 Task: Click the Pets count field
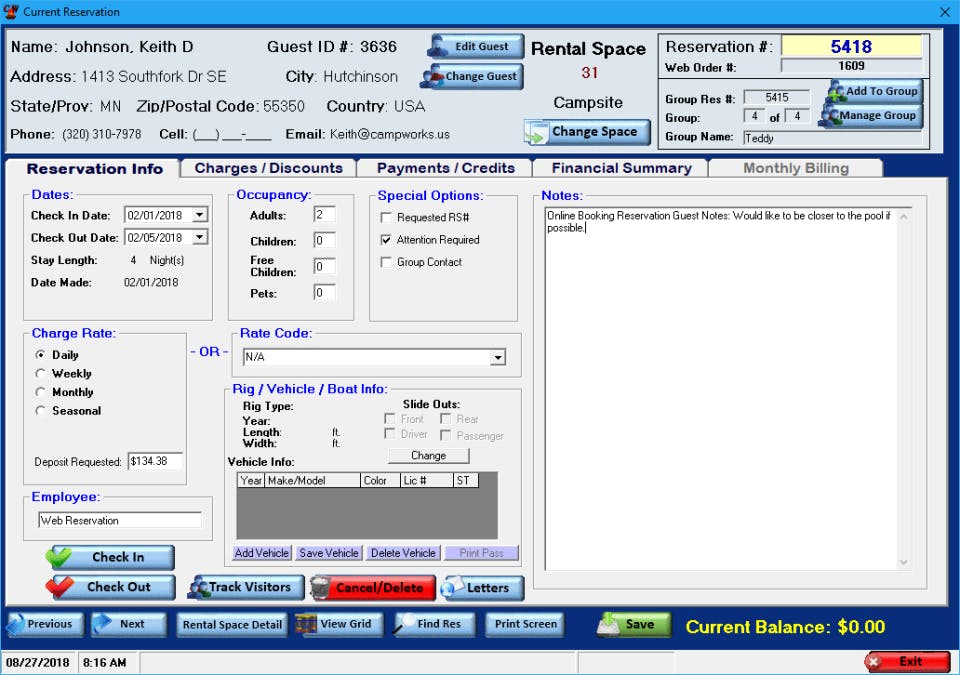click(324, 292)
